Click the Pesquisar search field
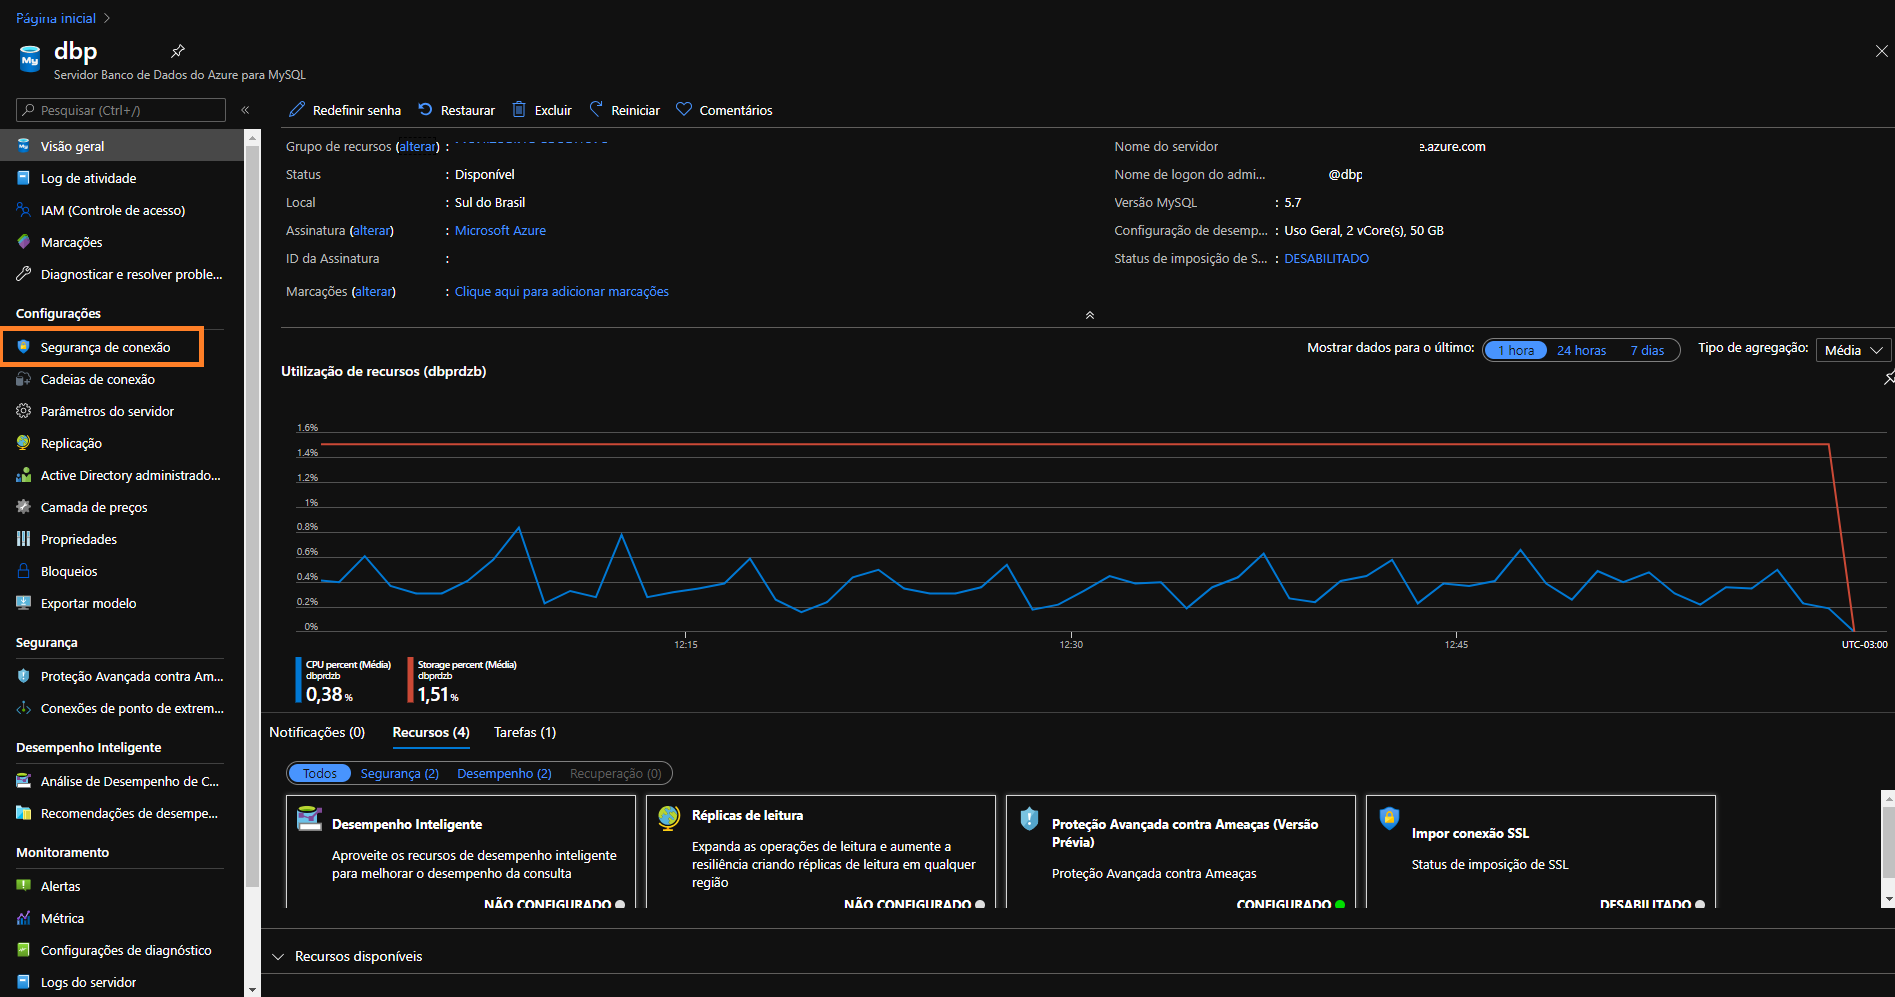 [x=121, y=110]
